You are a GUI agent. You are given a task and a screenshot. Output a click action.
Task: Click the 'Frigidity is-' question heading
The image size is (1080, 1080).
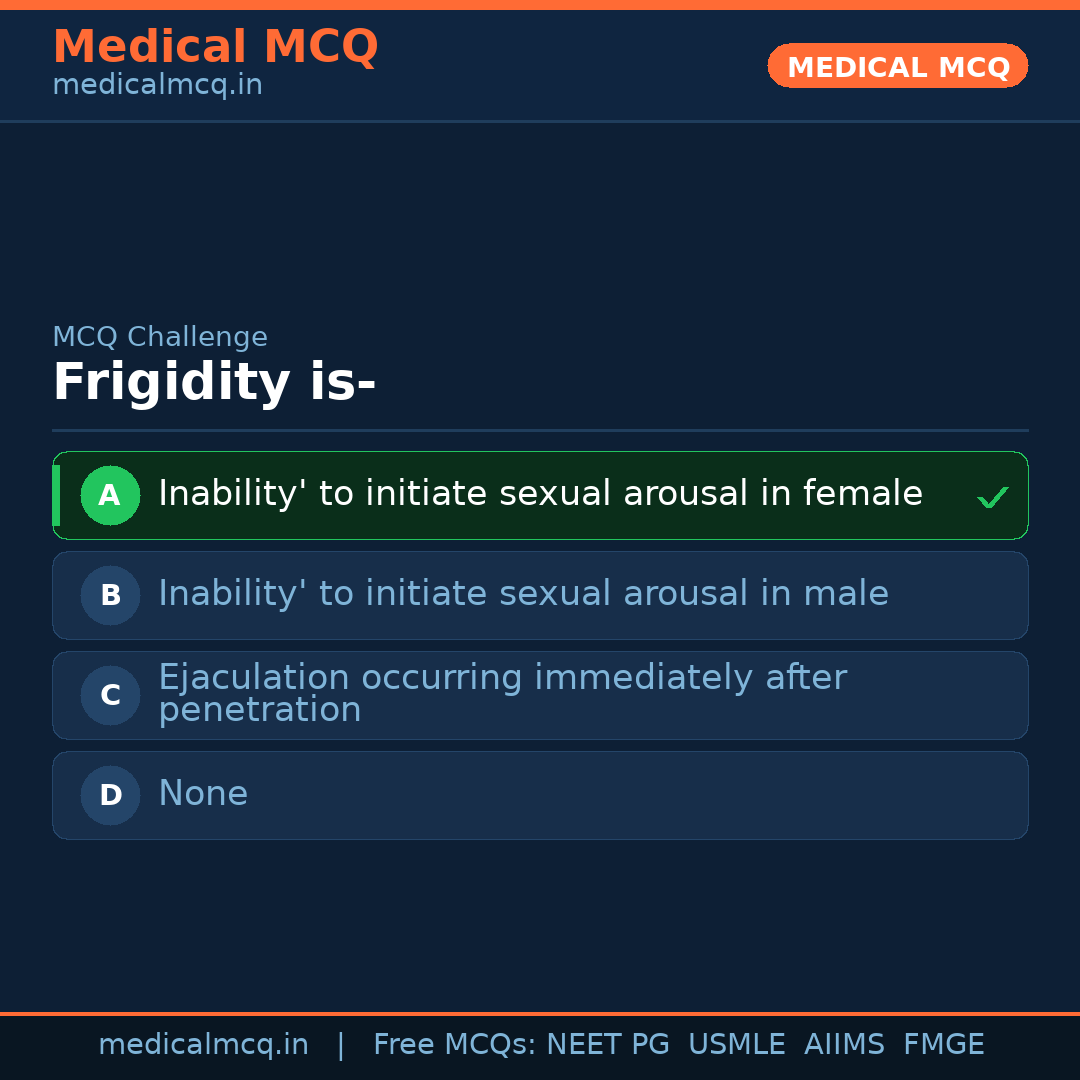coord(214,383)
